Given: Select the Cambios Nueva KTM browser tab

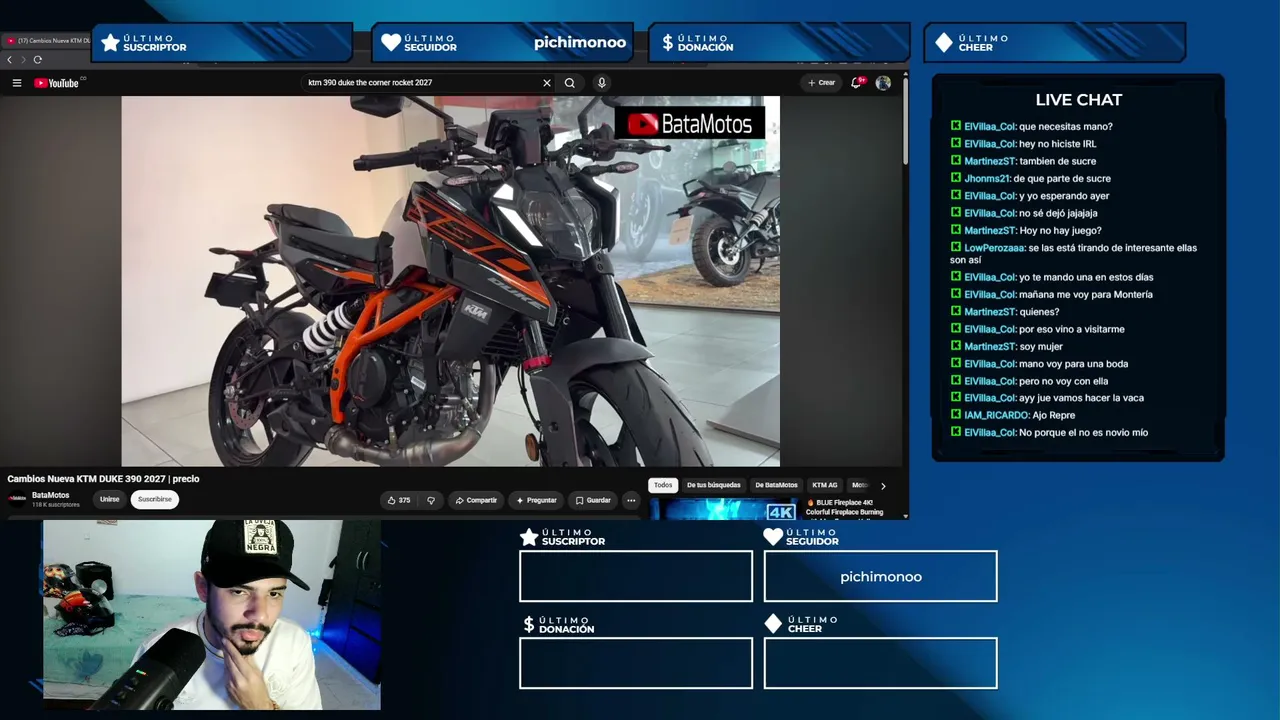Looking at the screenshot, I should click(48, 41).
